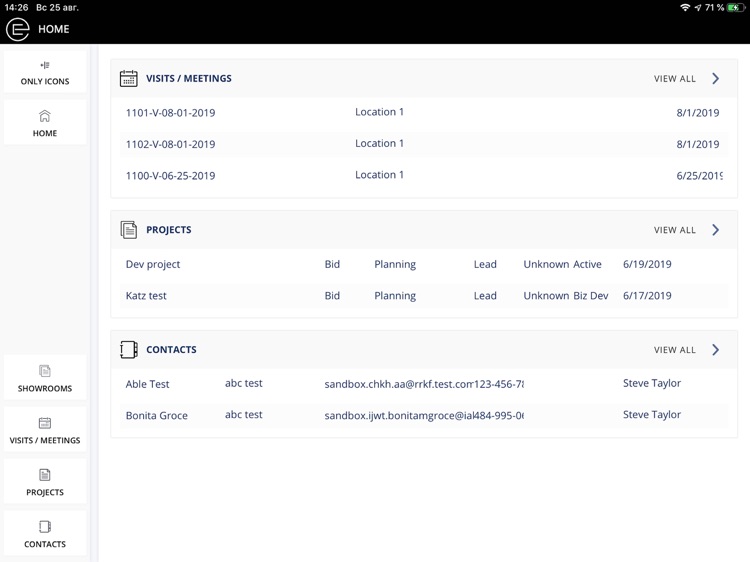
Task: Open Visits / Meetings in the sidebar
Action: tap(45, 430)
